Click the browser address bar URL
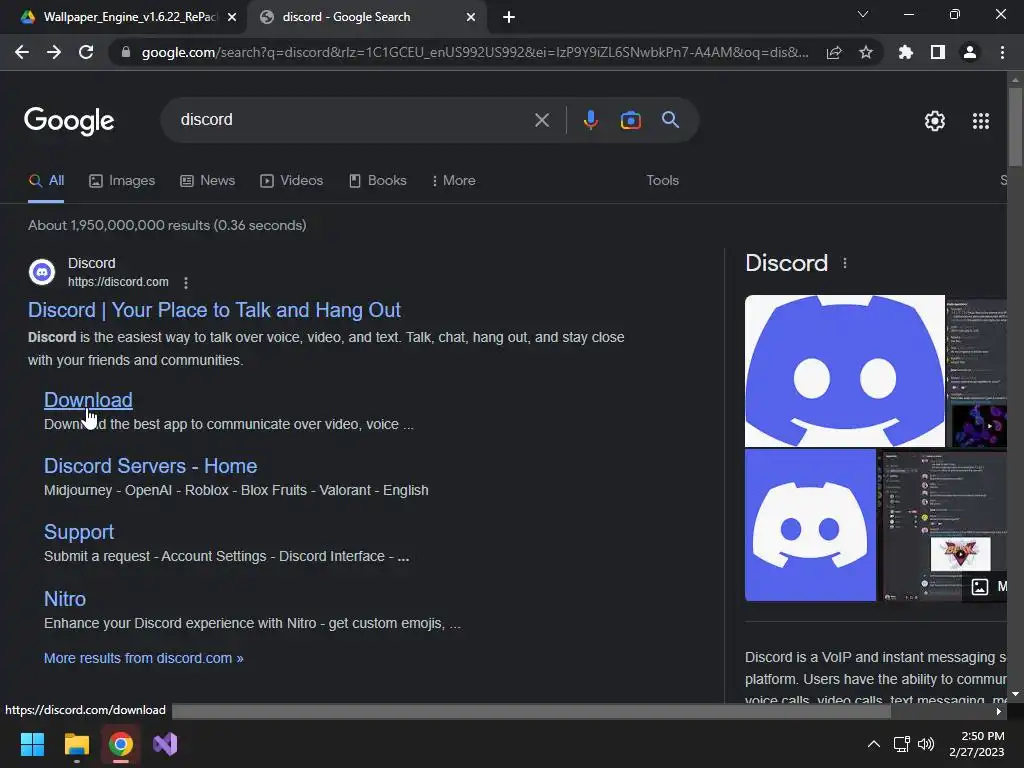1024x768 pixels. tap(475, 52)
